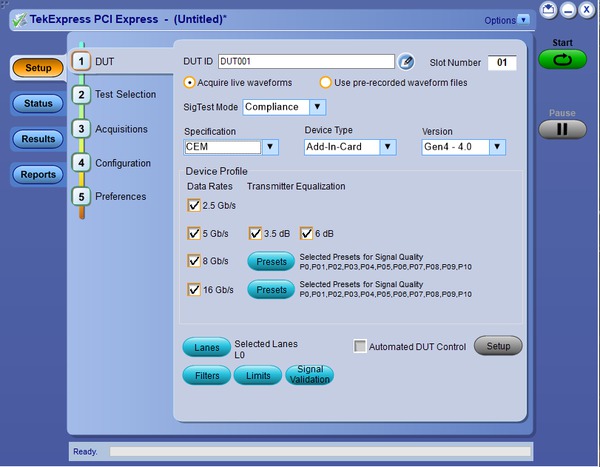Close the TekExpress window
This screenshot has height=467, width=600.
point(587,10)
